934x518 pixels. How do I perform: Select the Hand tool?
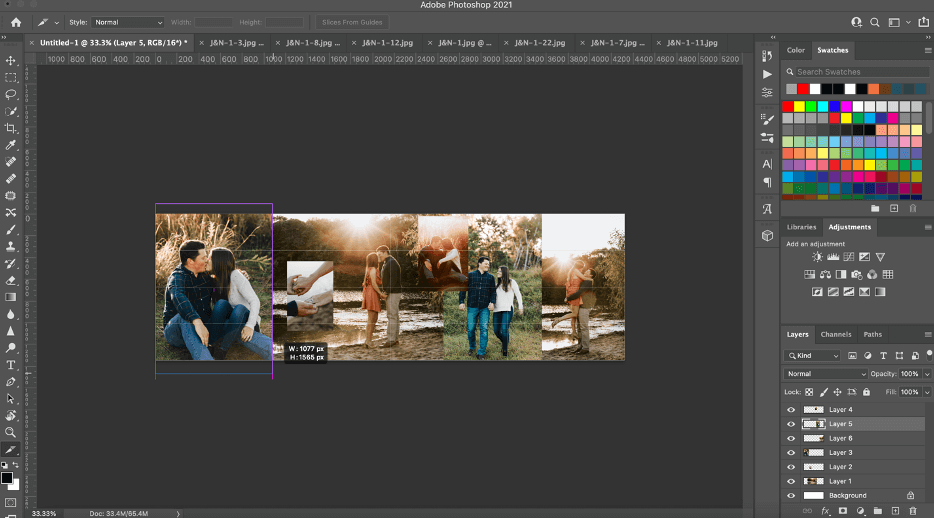11,415
